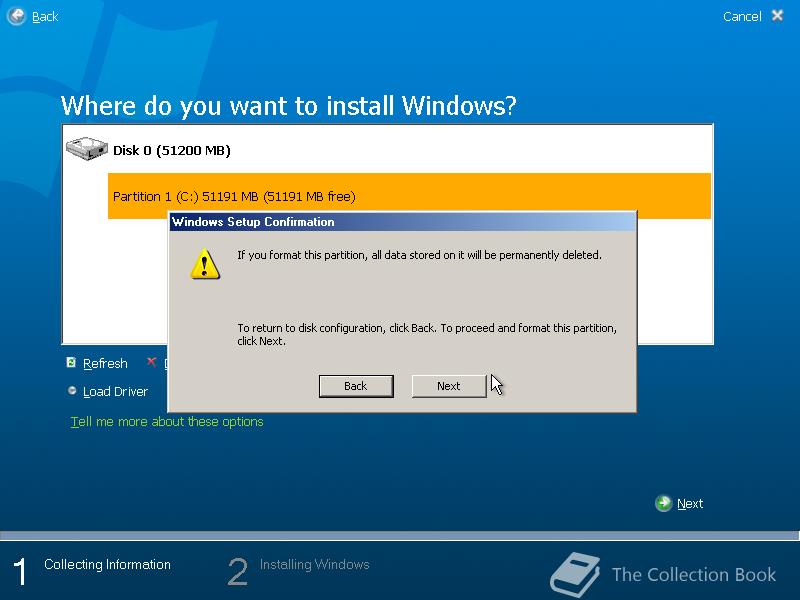Open Tell me more about these options
The width and height of the screenshot is (800, 600).
pyautogui.click(x=167, y=422)
